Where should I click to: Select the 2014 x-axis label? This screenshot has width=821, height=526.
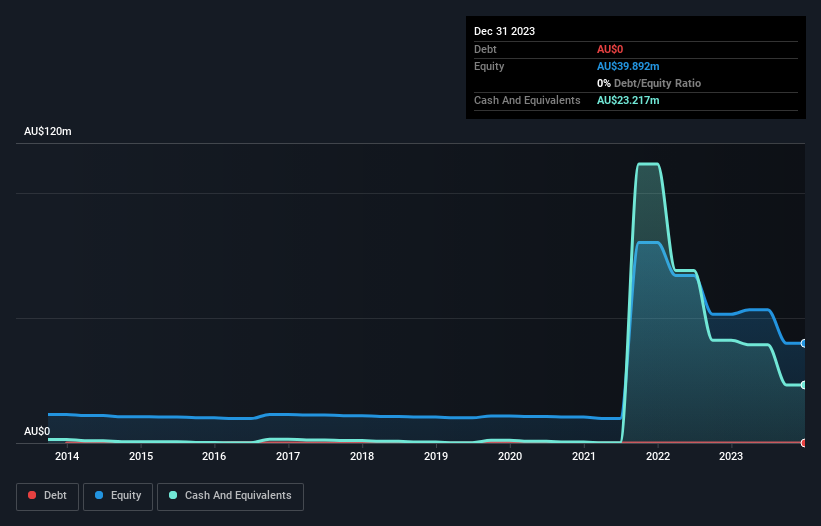(67, 456)
